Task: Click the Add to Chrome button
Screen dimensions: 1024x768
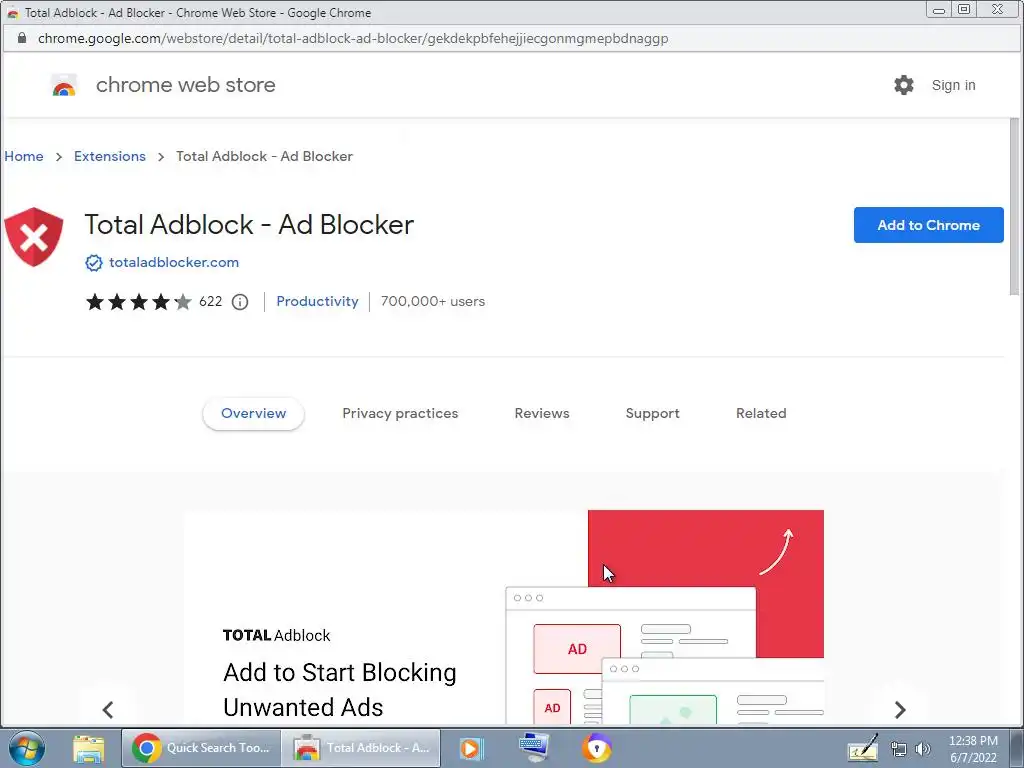Action: [929, 225]
